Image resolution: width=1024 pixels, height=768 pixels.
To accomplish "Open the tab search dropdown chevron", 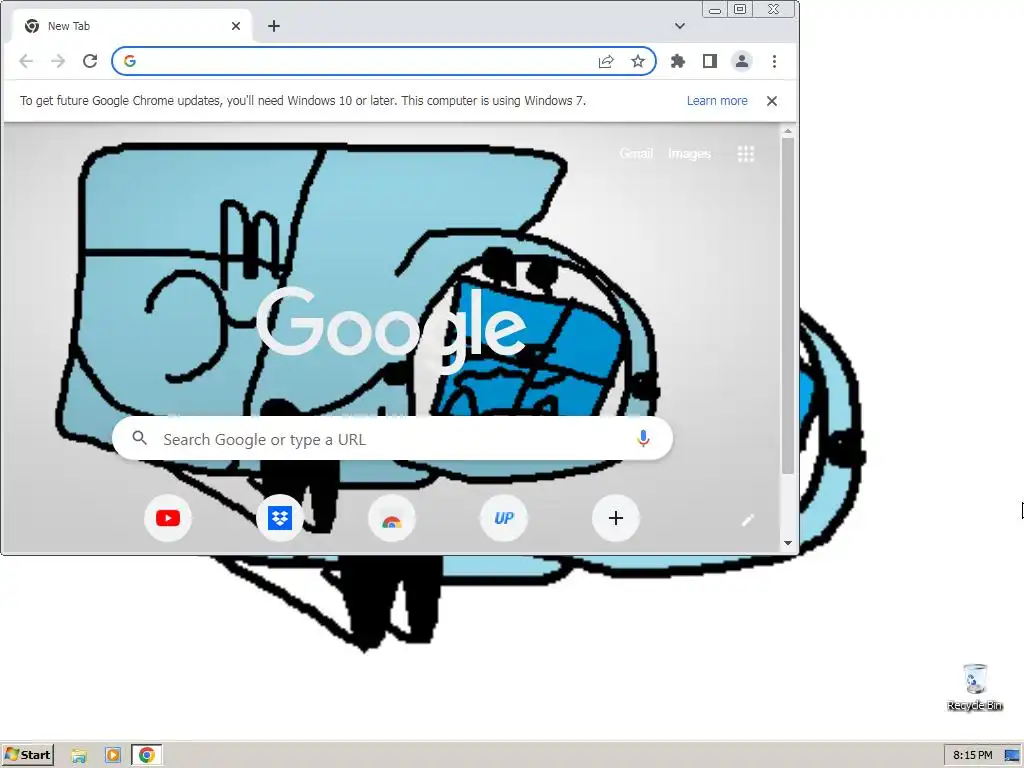I will (680, 26).
